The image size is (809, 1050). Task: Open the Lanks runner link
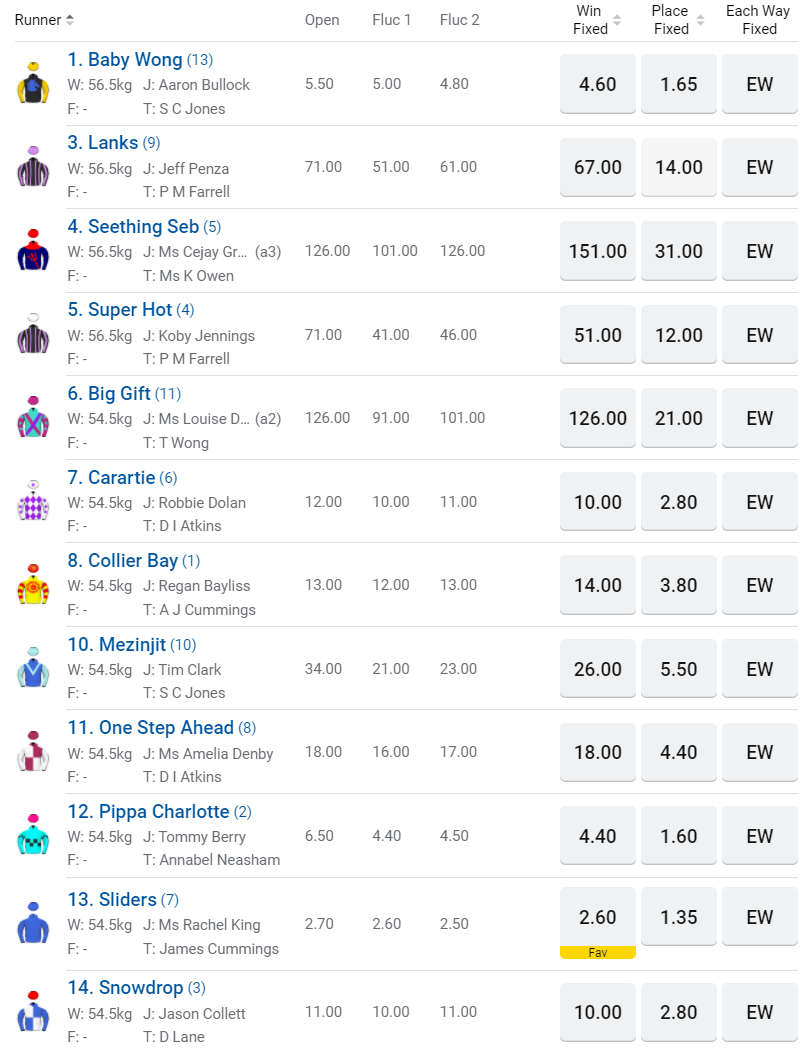pos(113,143)
